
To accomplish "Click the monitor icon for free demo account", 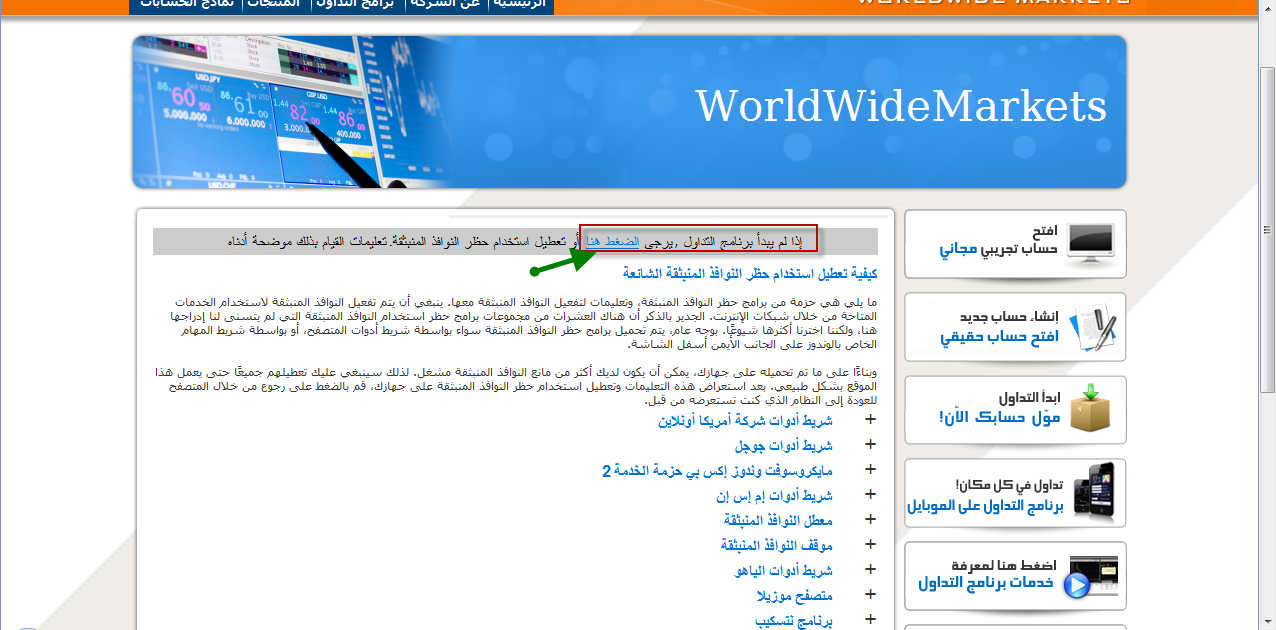I will pos(1089,243).
